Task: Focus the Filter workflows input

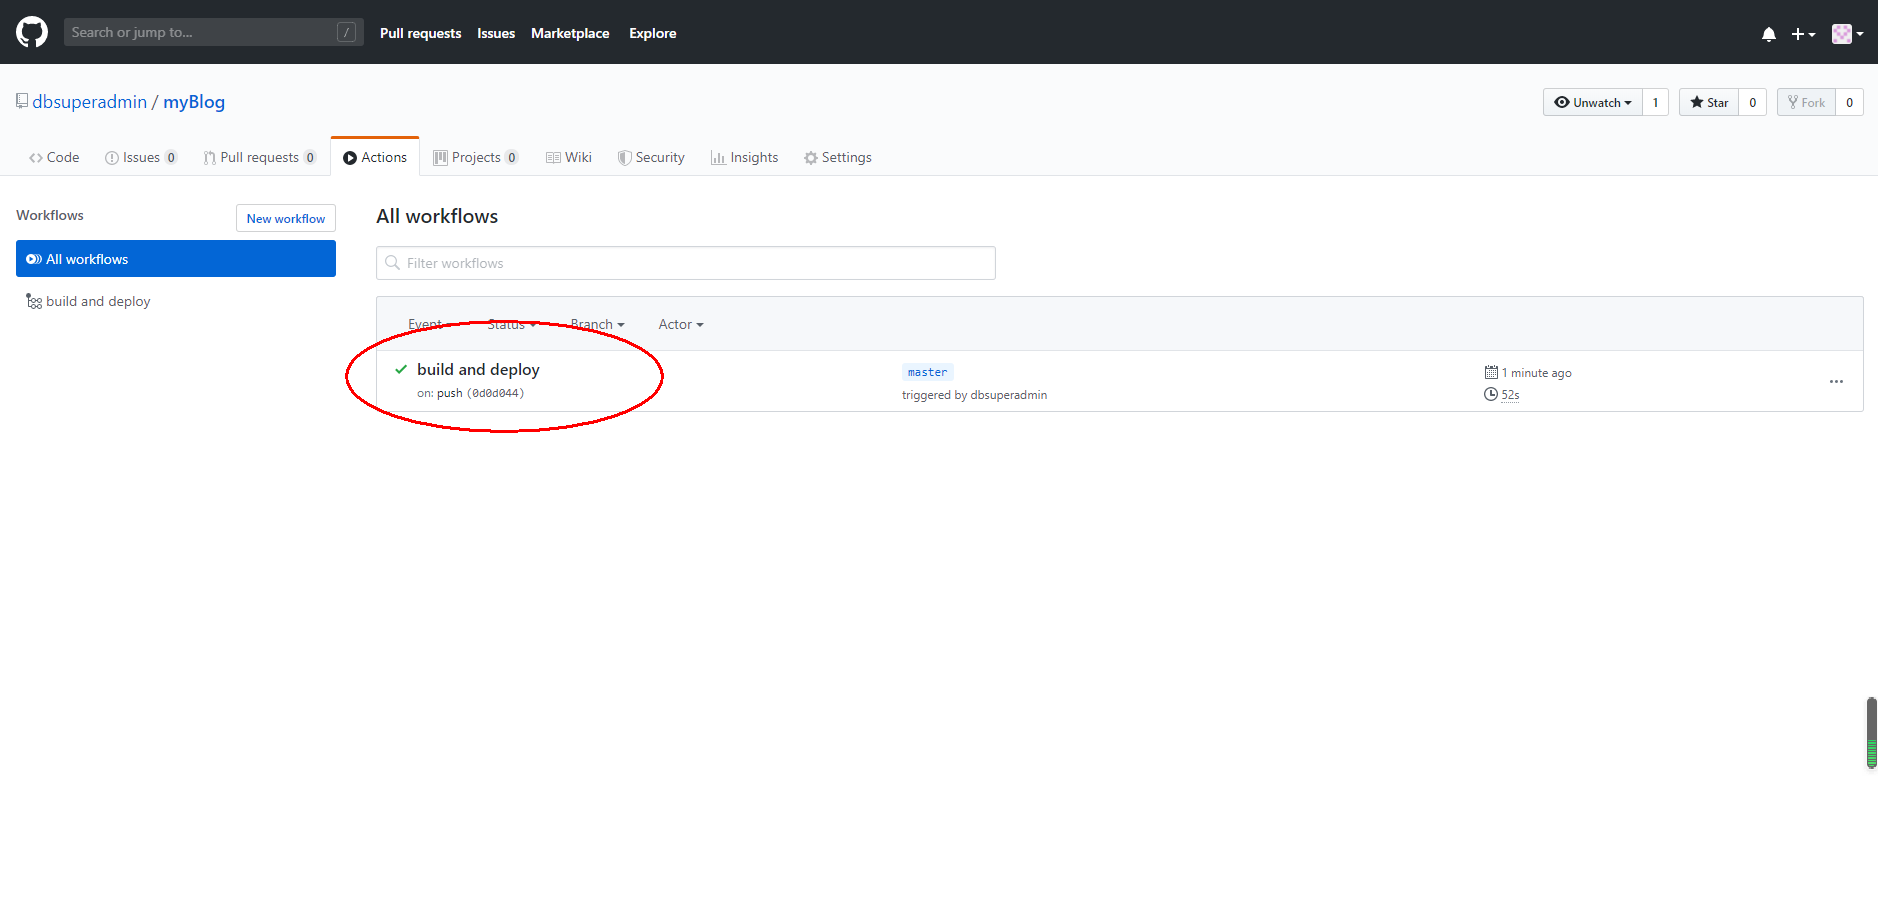Action: (686, 263)
